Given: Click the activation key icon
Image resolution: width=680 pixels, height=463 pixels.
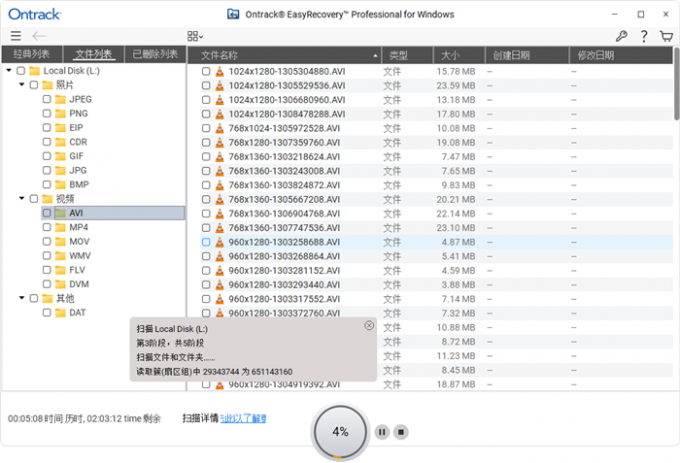Looking at the screenshot, I should 621,36.
